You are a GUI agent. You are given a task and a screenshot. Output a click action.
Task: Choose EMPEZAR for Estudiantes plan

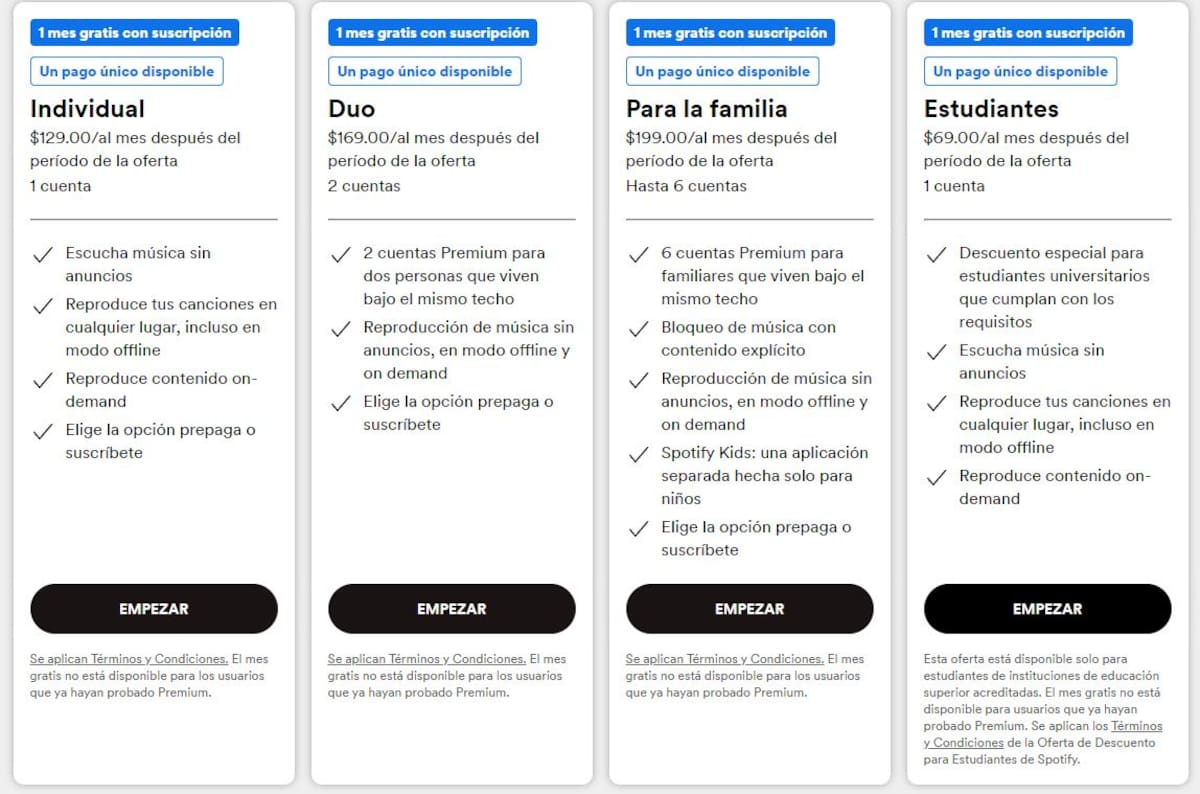(x=1047, y=609)
